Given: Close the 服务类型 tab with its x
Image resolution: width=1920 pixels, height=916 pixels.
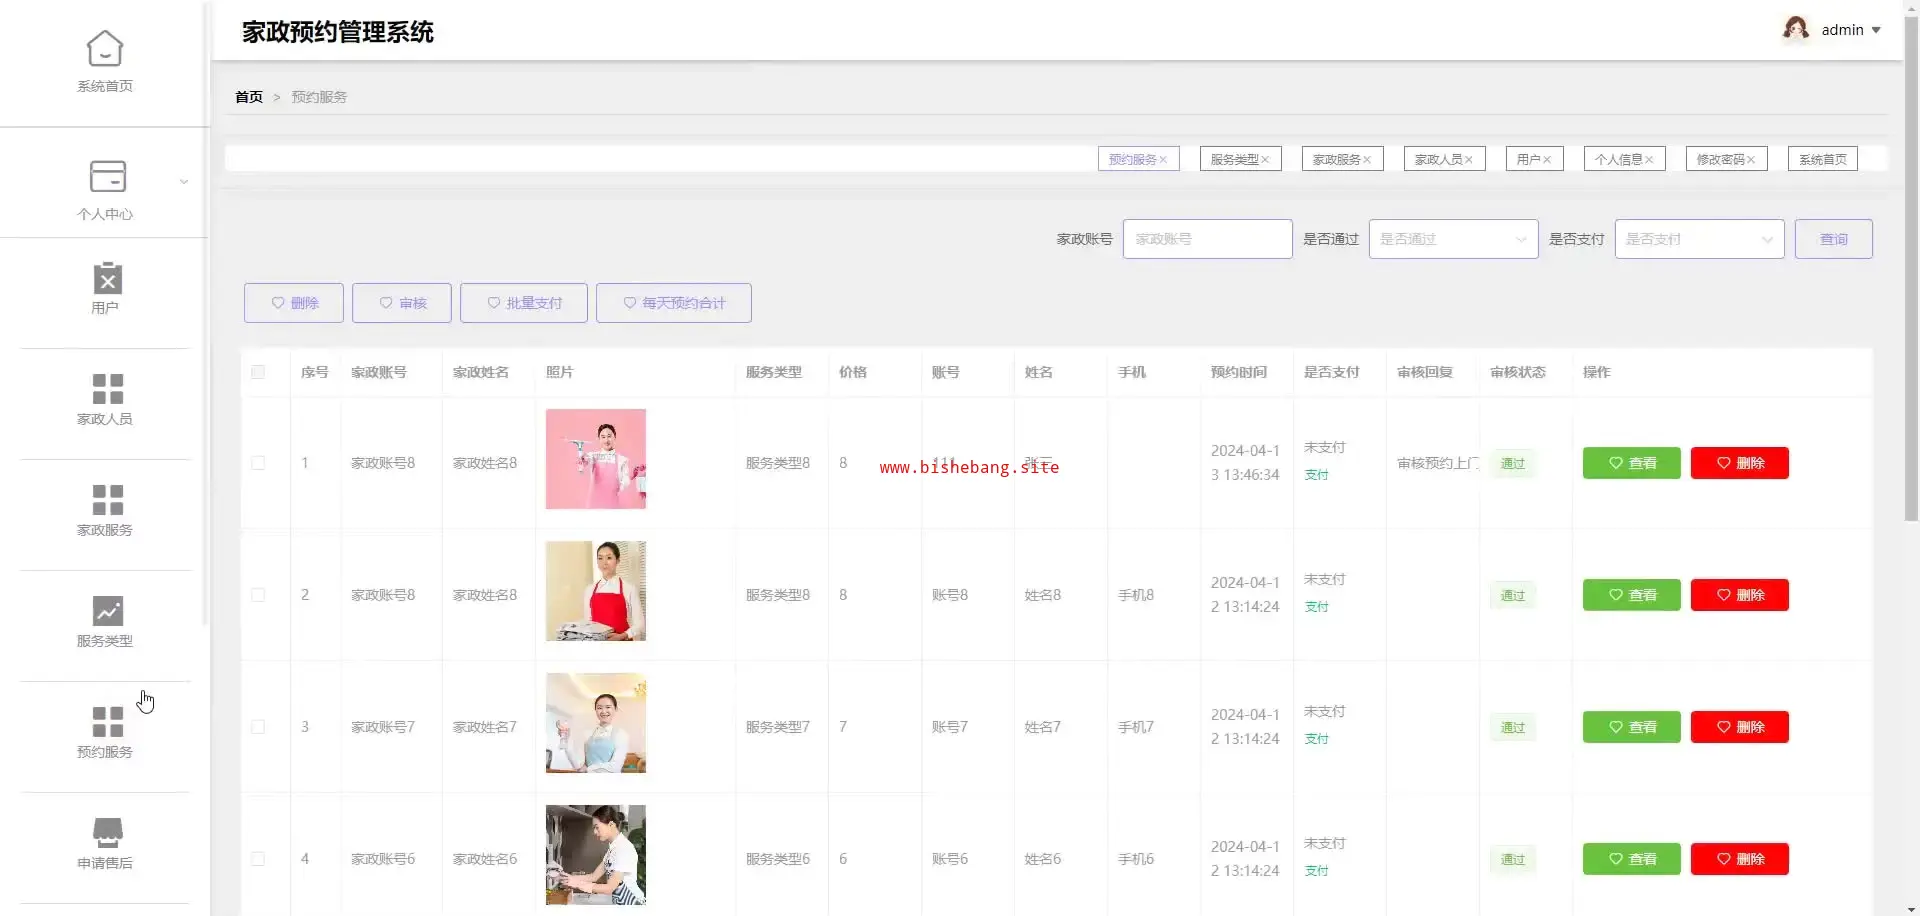Looking at the screenshot, I should [x=1265, y=160].
